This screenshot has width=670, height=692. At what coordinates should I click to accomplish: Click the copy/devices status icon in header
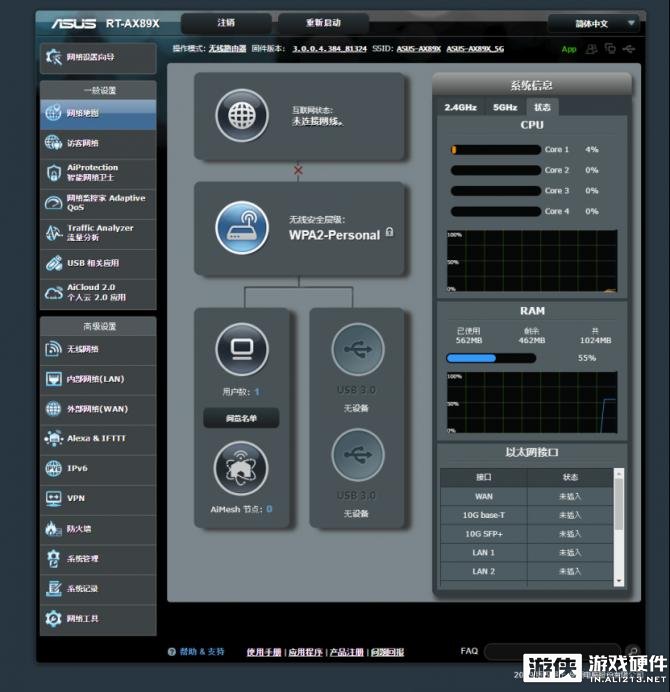coord(610,49)
